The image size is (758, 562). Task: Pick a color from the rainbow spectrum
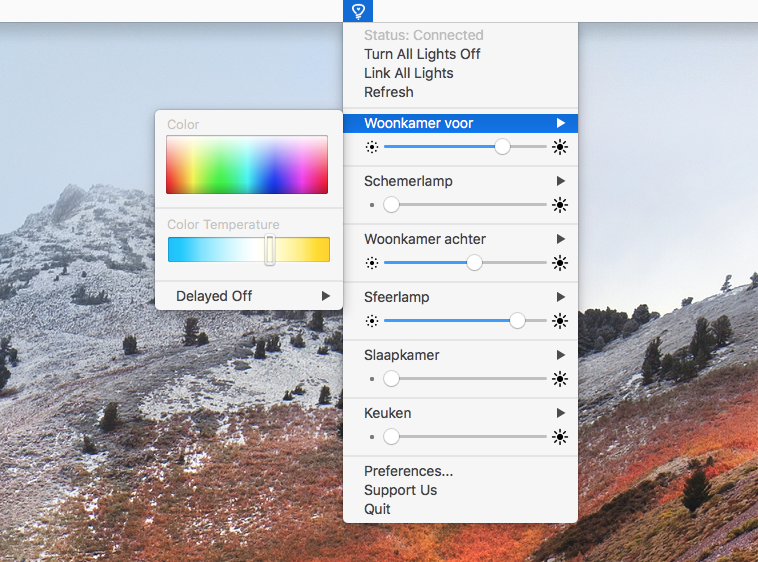coord(247,165)
